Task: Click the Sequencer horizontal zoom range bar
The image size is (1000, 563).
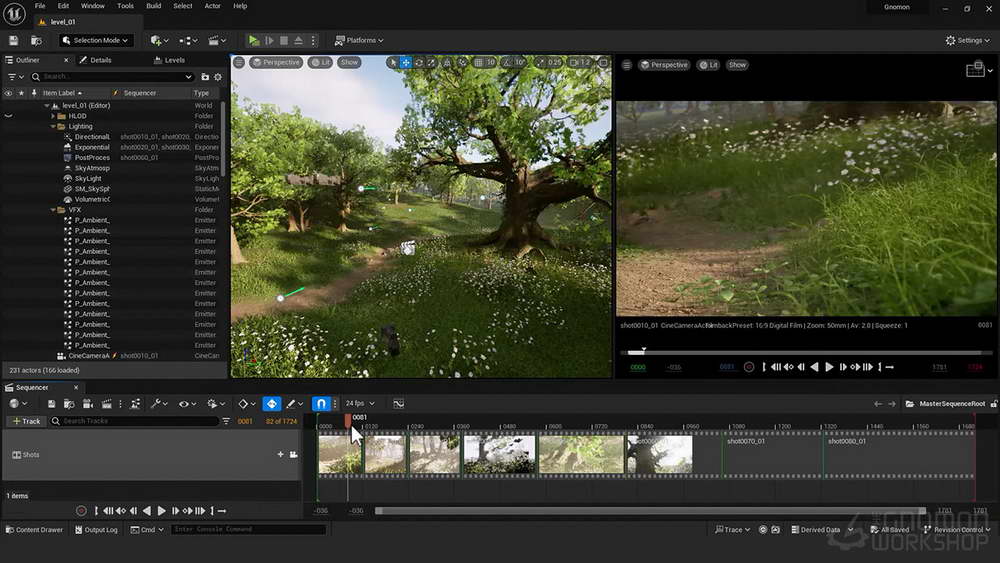Action: (x=651, y=511)
